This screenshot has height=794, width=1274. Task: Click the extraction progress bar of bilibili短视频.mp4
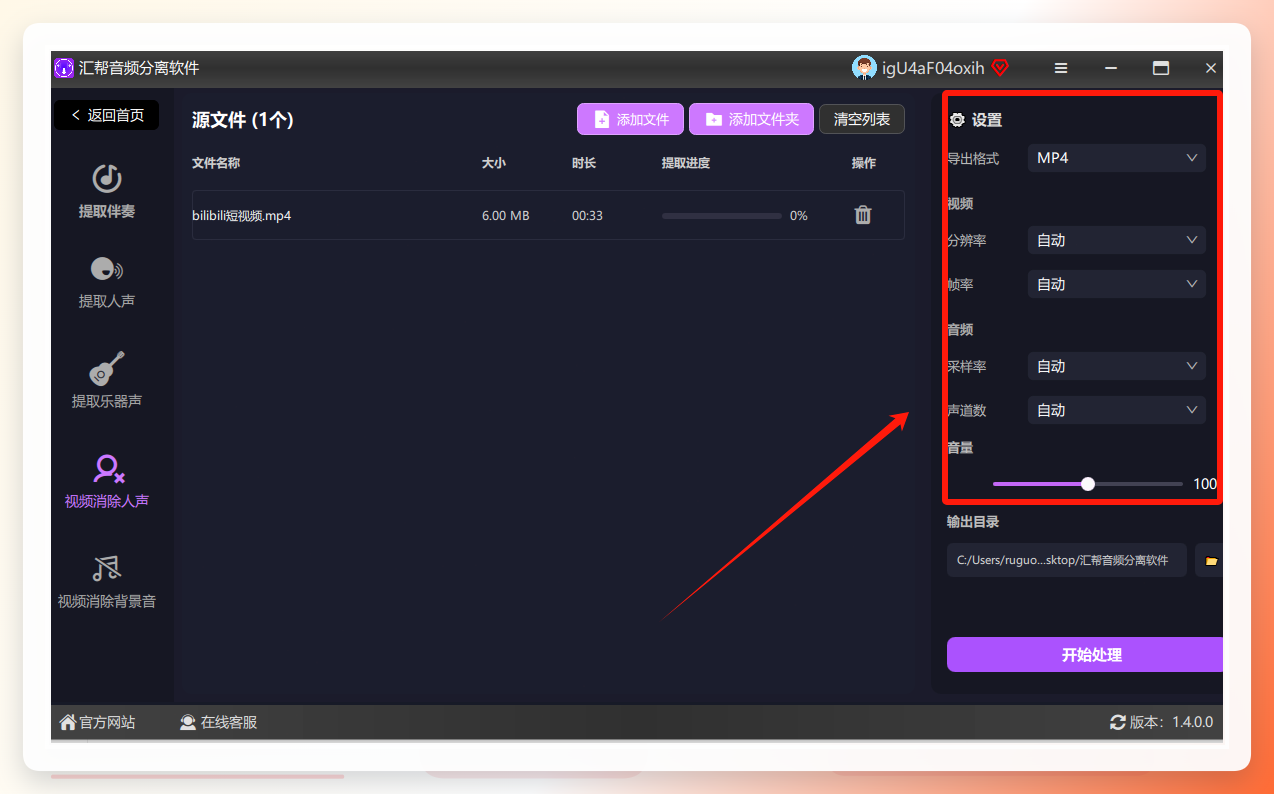(722, 216)
